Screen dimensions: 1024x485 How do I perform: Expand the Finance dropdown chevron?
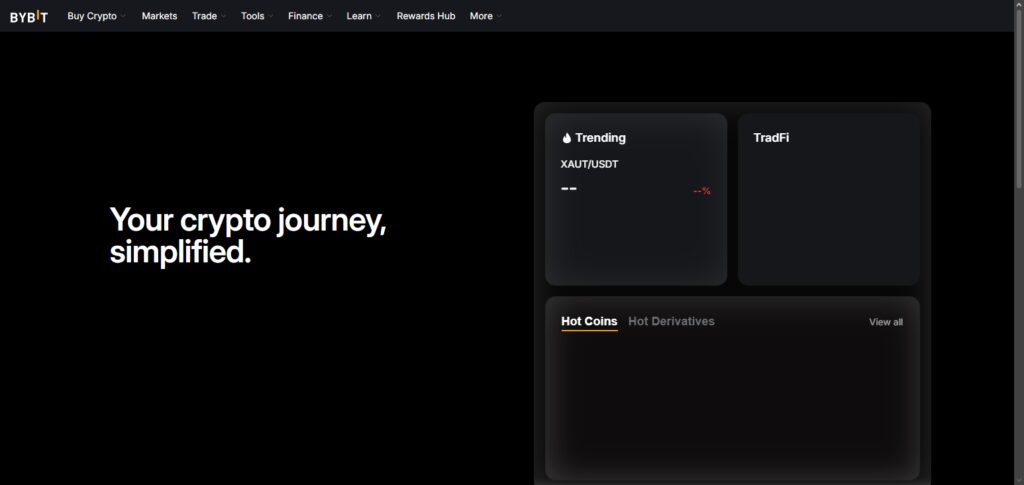[329, 16]
